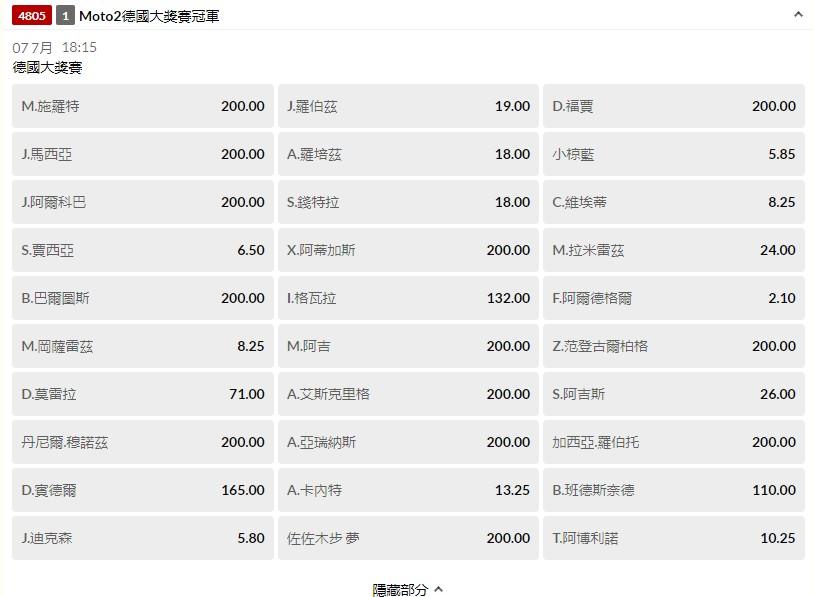
Task: Click the grey 1 market count badge
Action: pos(65,16)
